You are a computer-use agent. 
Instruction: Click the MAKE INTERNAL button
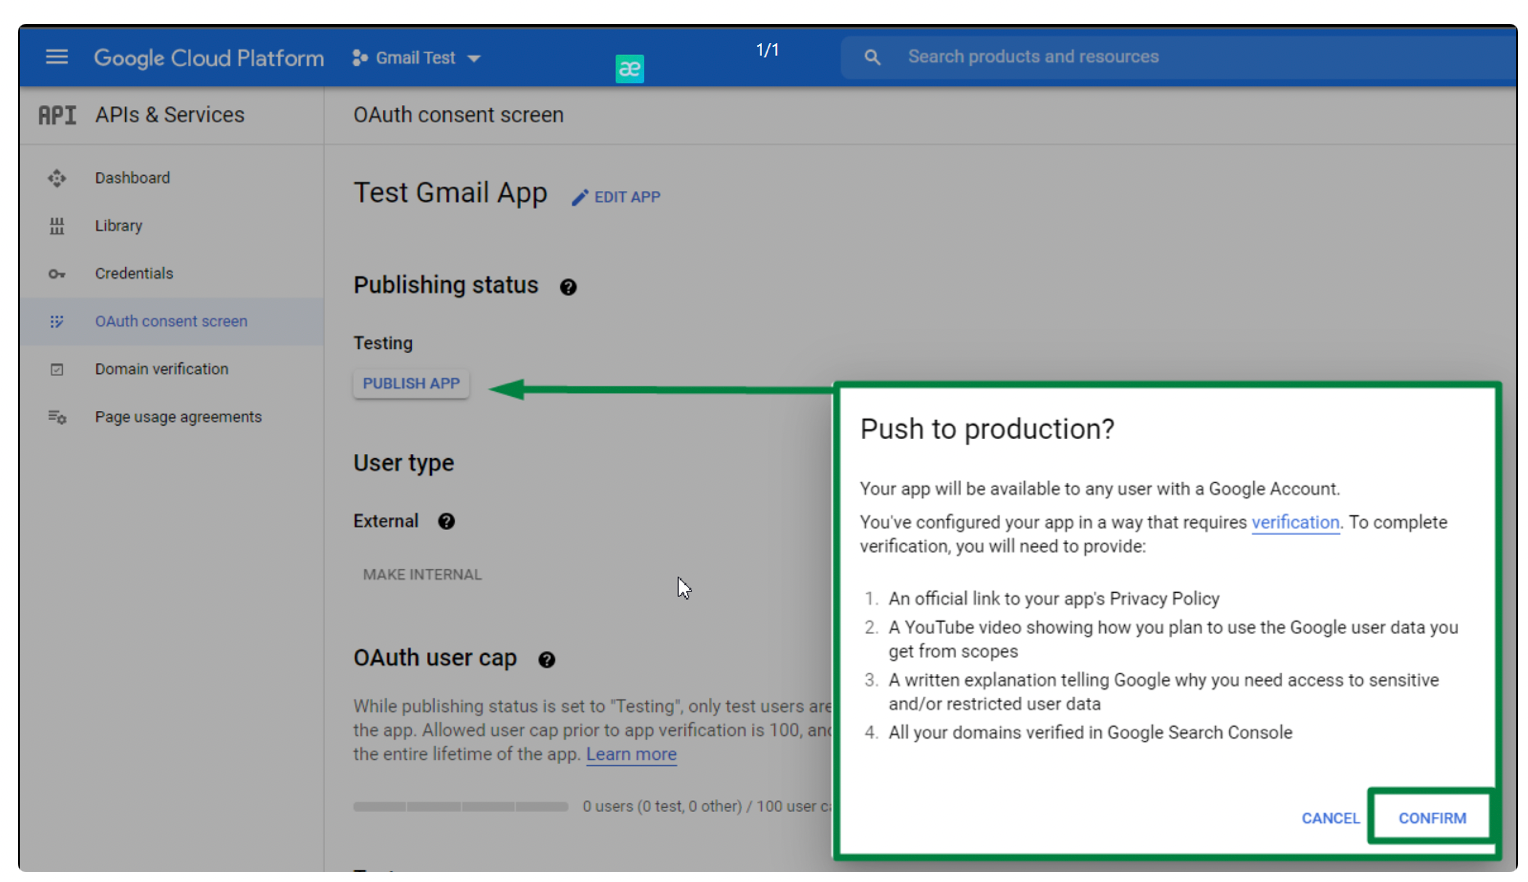click(422, 575)
